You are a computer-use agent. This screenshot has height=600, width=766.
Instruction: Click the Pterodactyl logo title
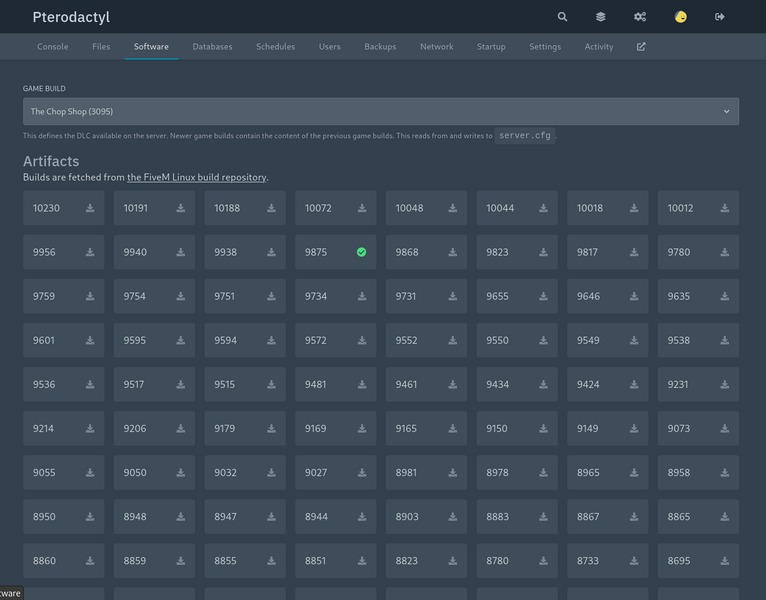[x=71, y=17]
